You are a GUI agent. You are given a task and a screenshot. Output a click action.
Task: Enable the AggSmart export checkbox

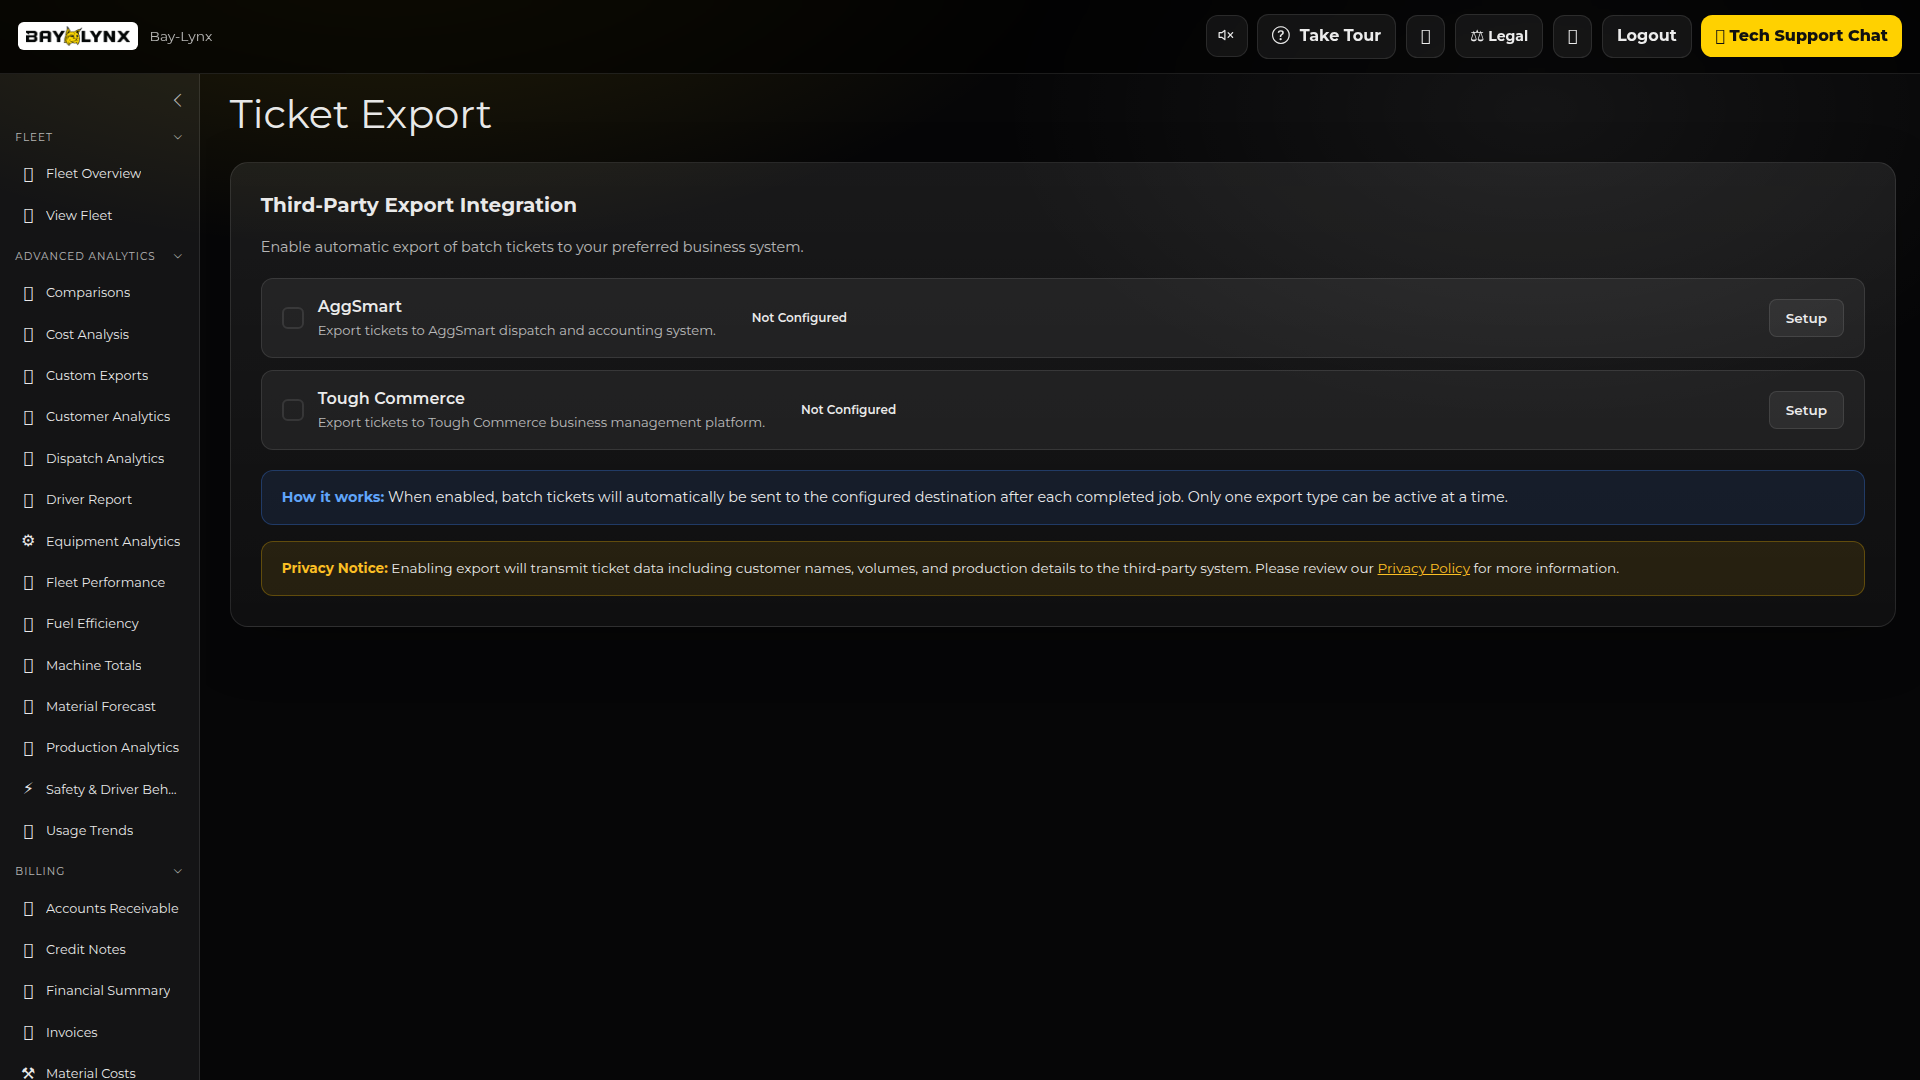[292, 317]
